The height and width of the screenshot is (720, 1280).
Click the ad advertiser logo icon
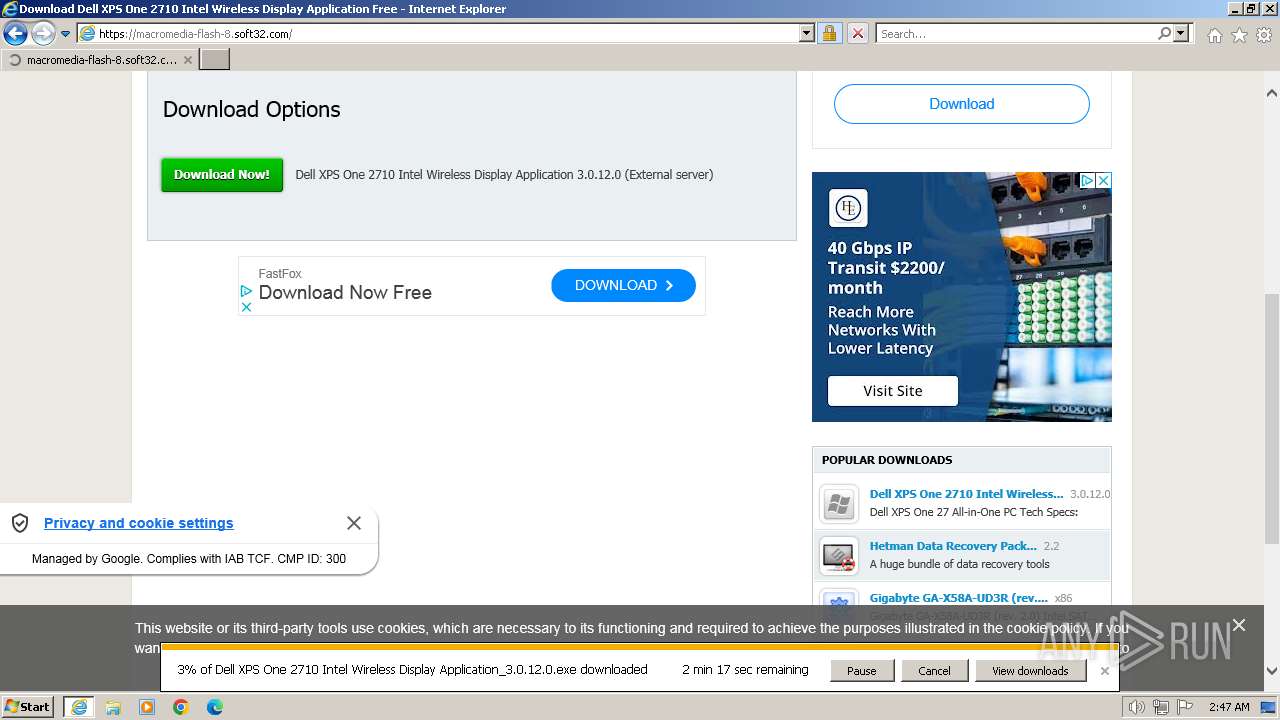click(847, 208)
